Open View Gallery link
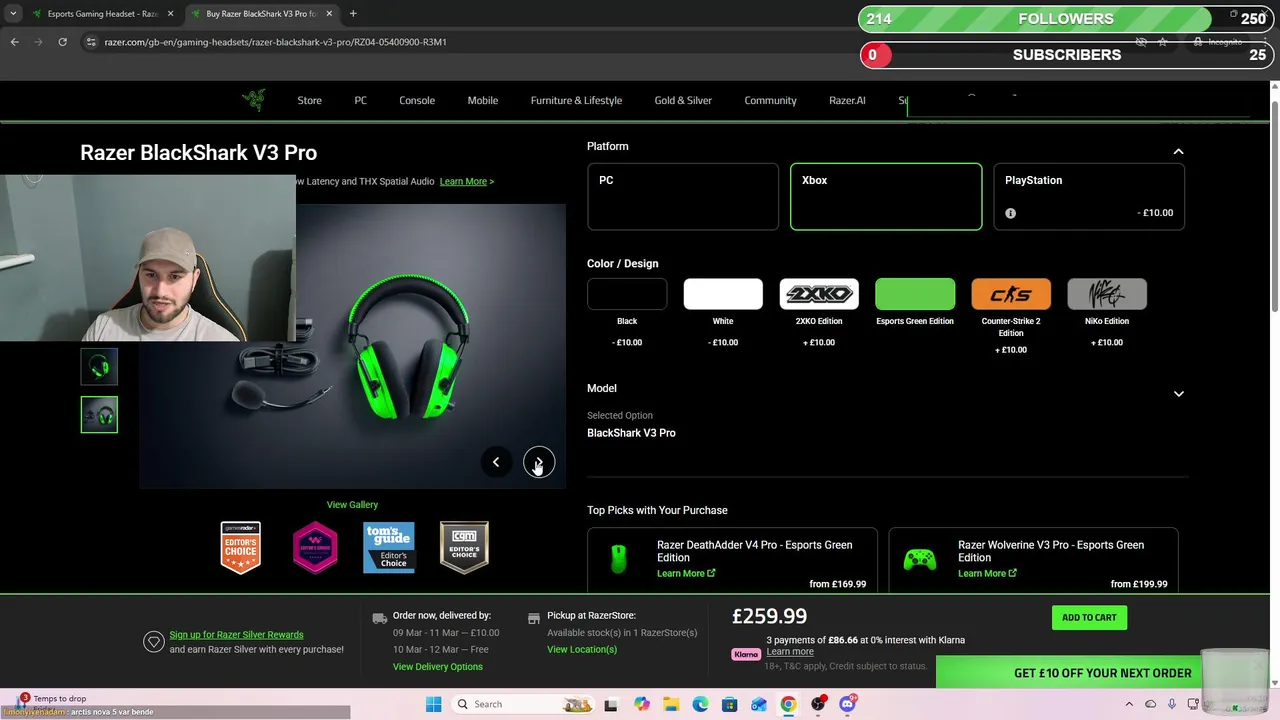This screenshot has width=1280, height=720. point(352,505)
